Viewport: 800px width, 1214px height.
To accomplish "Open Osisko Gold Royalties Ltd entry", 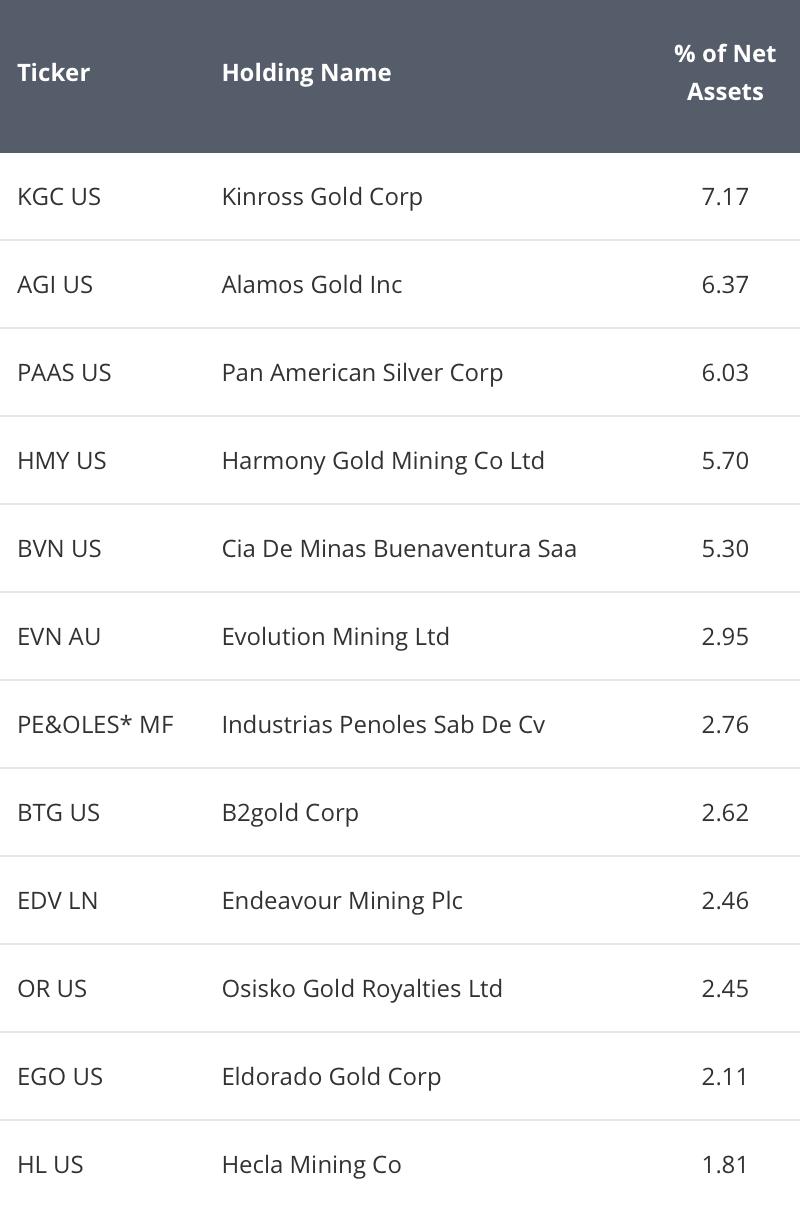I will [x=362, y=989].
